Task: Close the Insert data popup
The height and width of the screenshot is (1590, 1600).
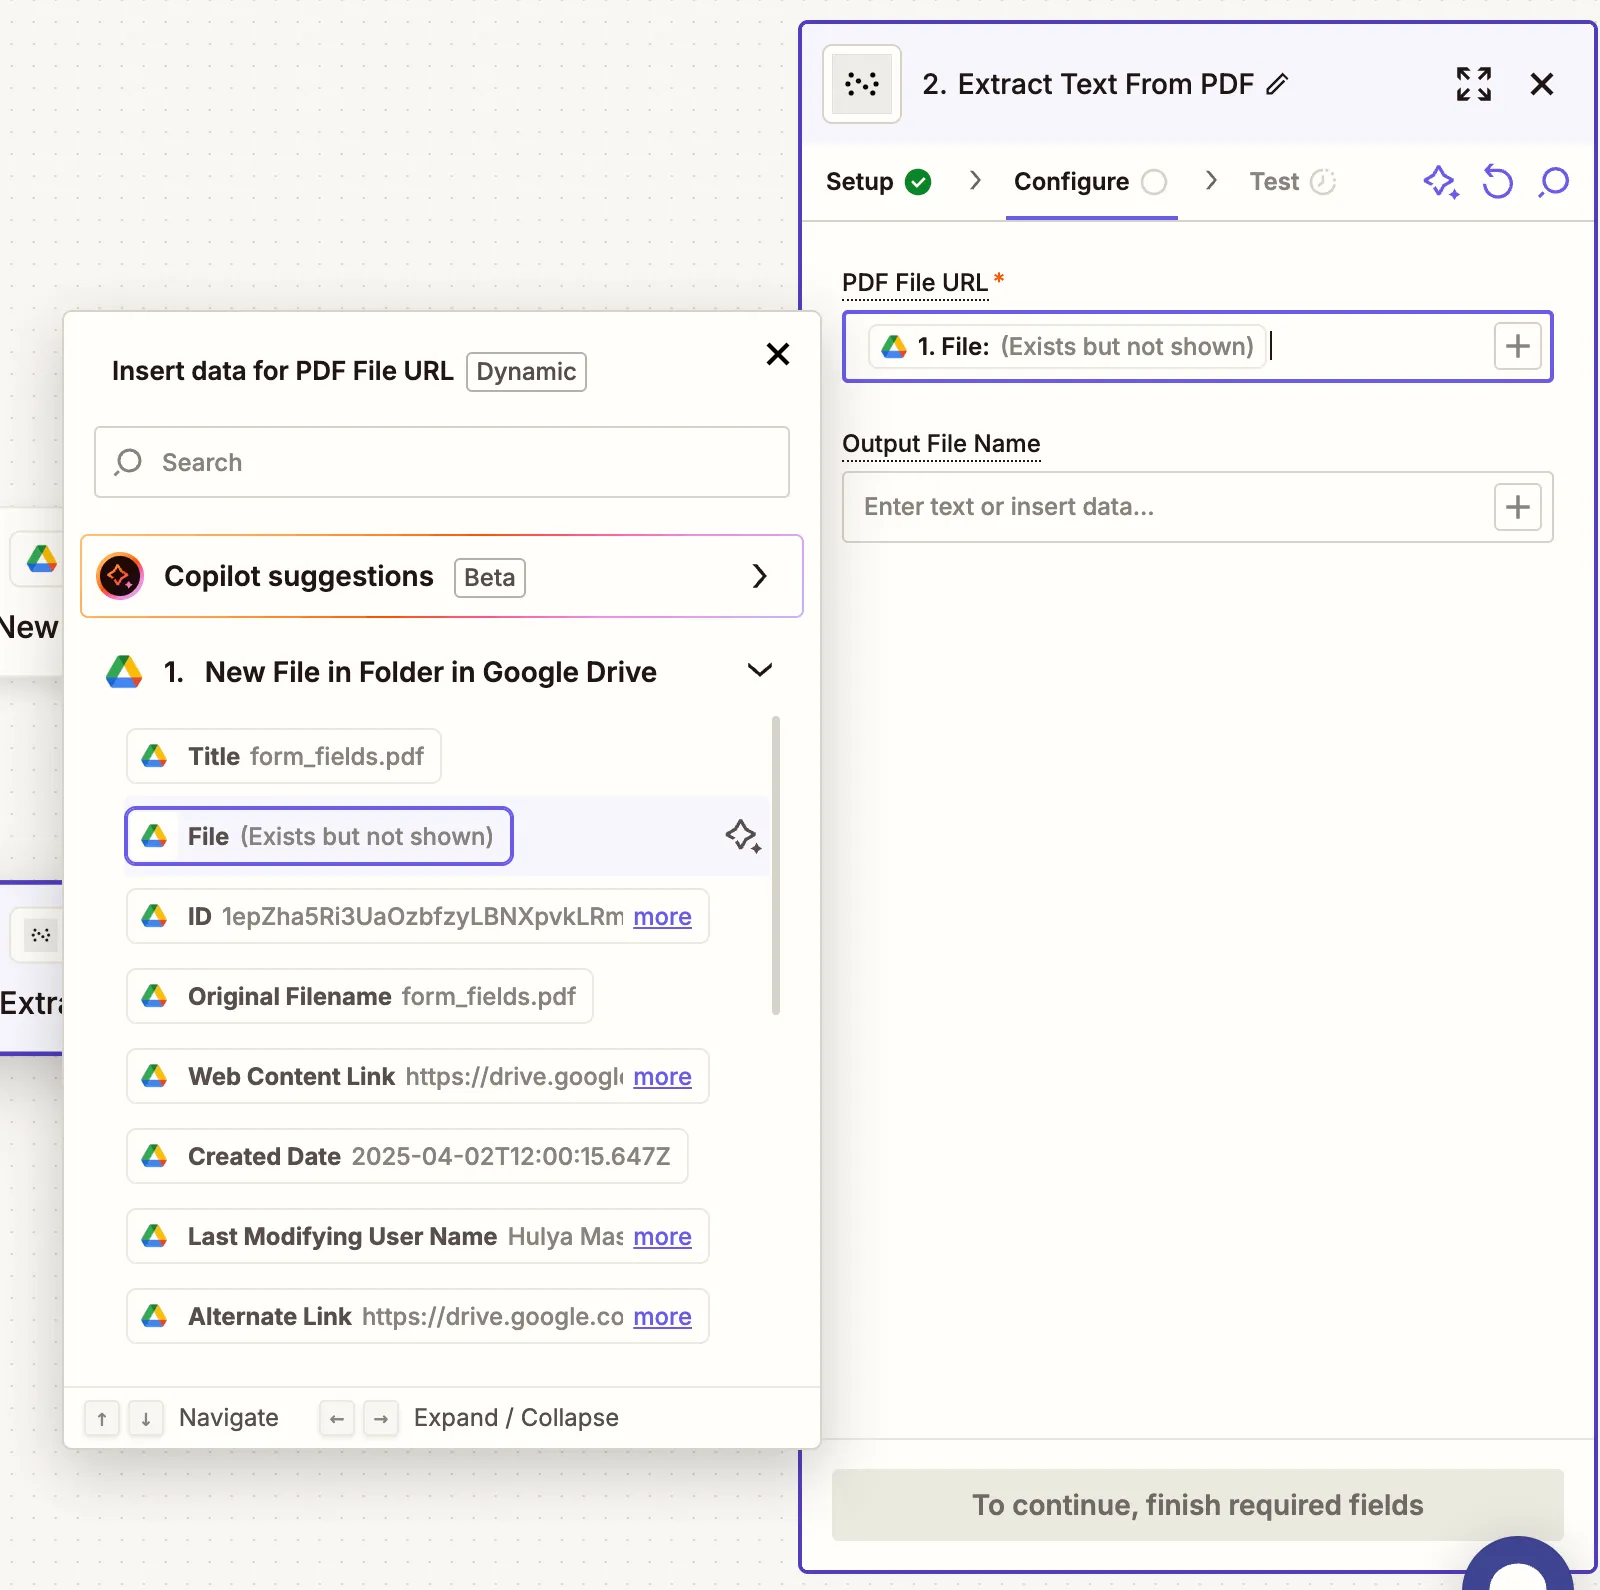Action: tap(778, 354)
